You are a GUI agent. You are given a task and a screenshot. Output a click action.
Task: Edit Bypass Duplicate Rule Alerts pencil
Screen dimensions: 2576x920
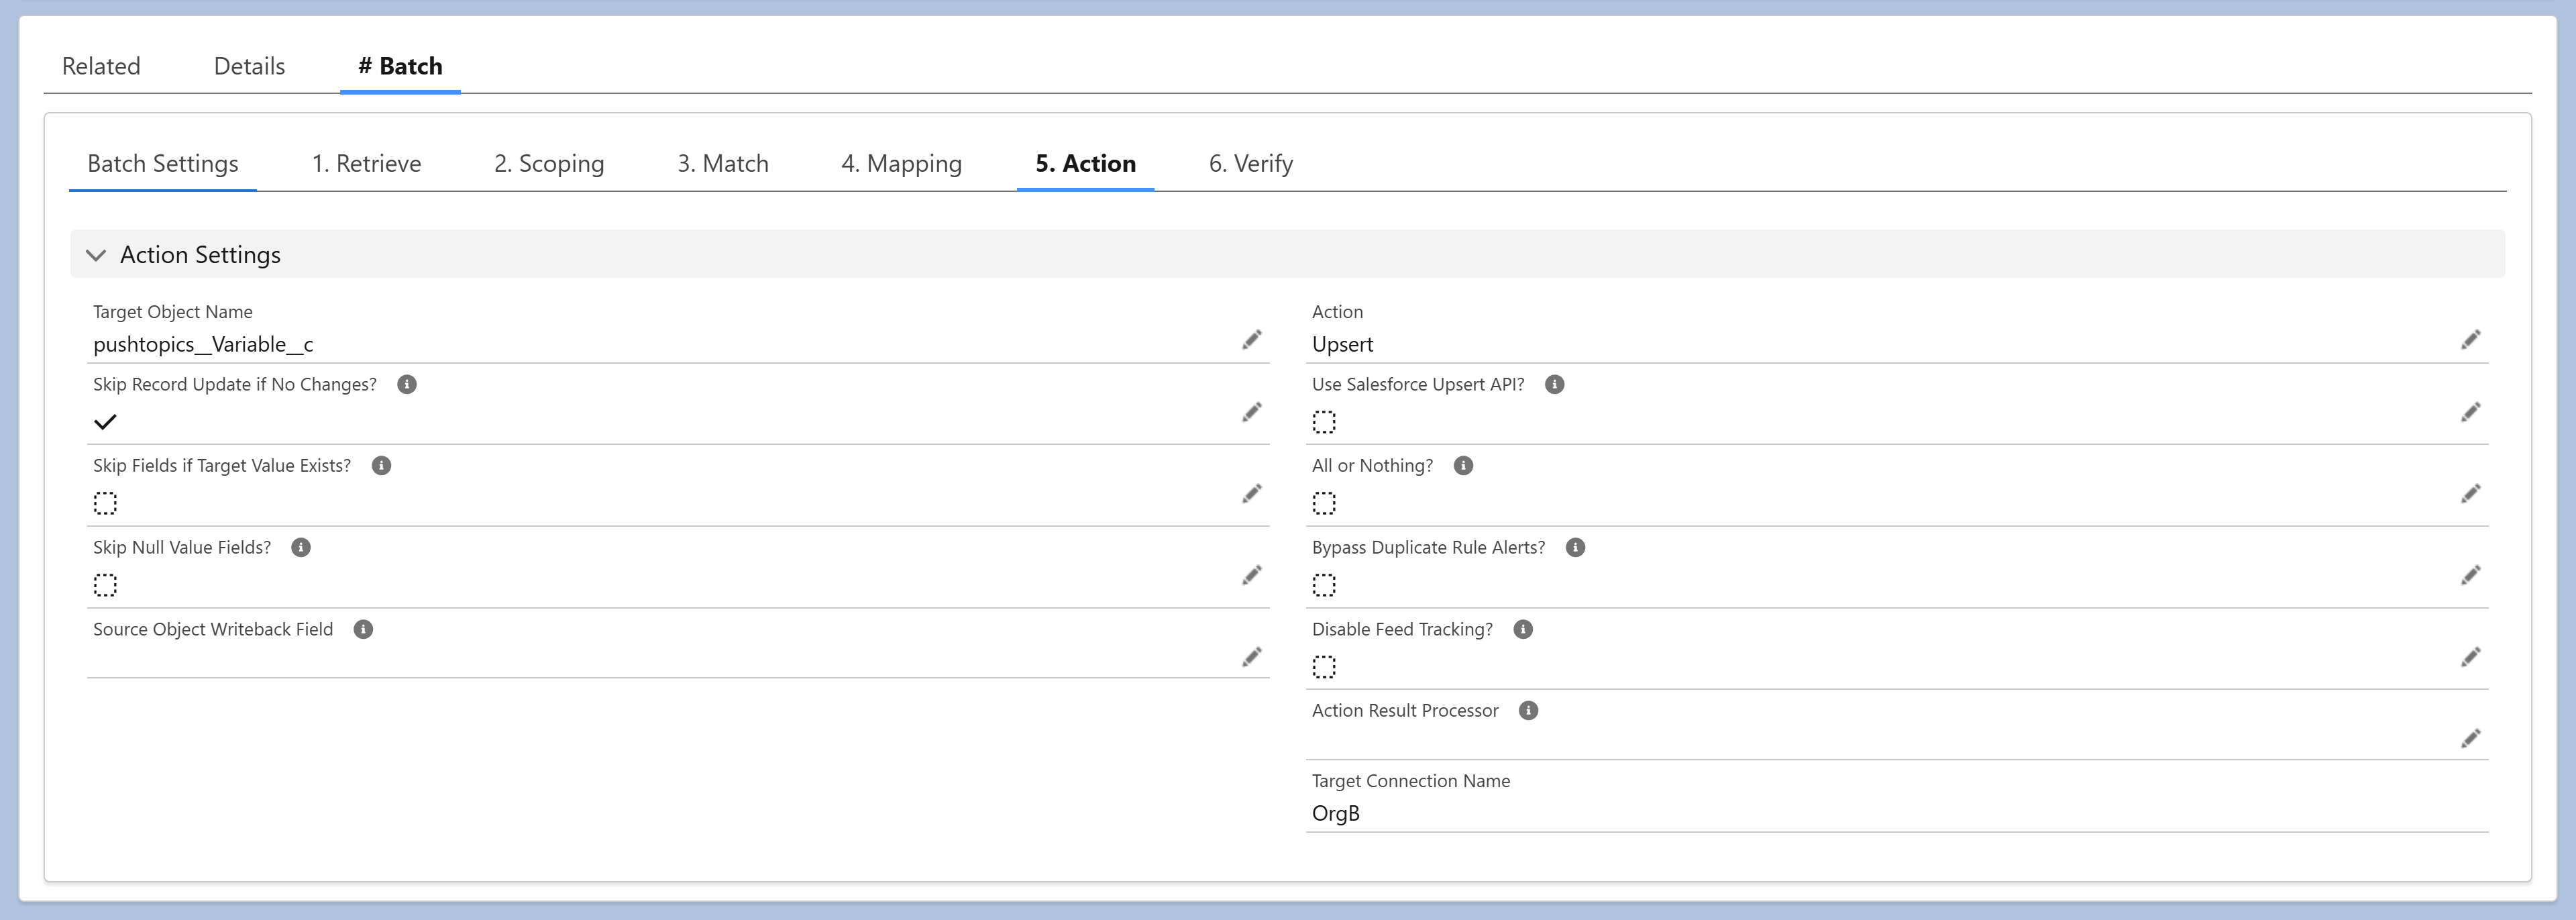[2470, 575]
